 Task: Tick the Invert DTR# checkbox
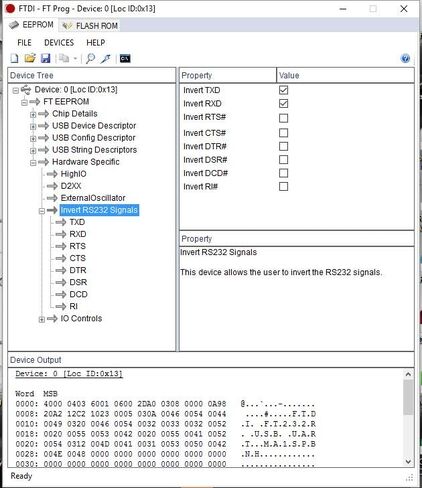coord(283,146)
